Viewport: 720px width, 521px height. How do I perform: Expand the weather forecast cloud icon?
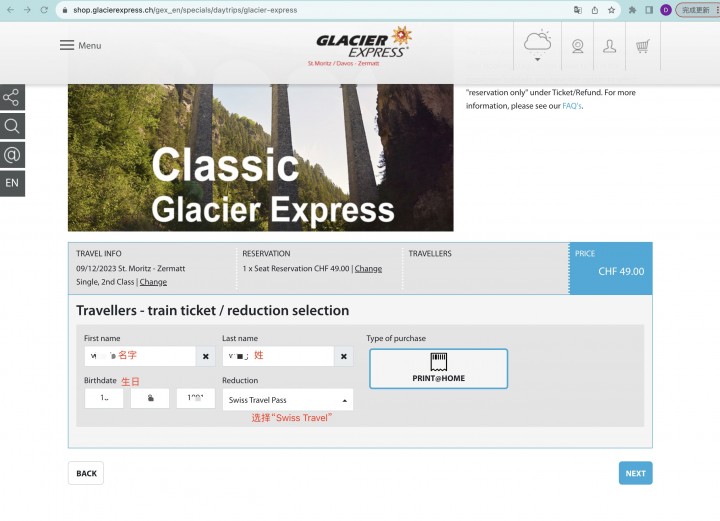tap(537, 45)
